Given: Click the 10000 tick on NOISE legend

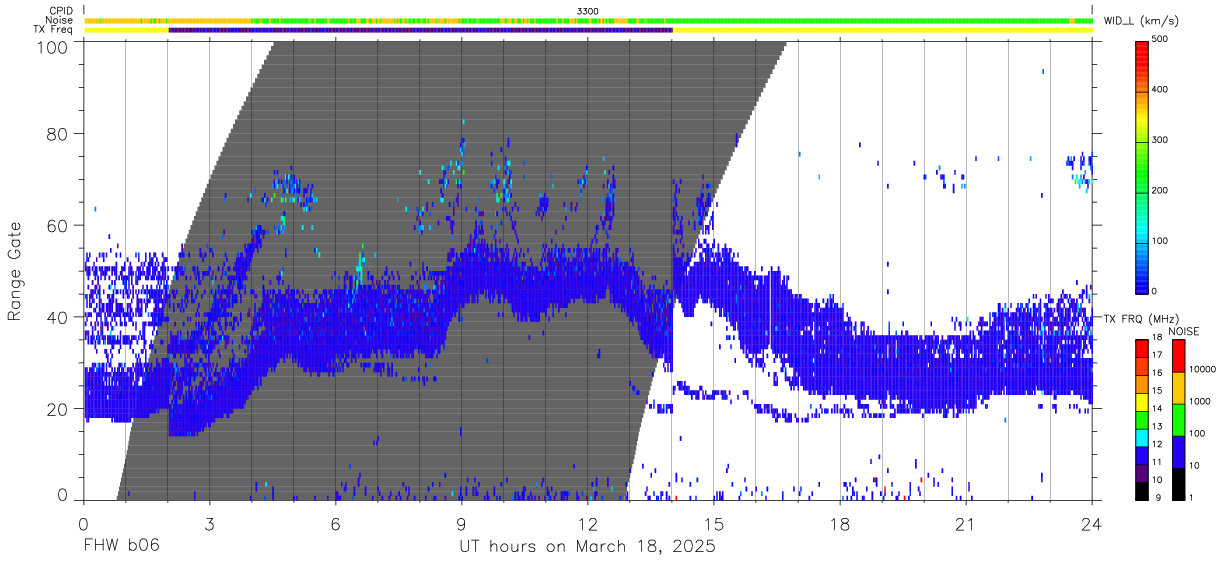Looking at the screenshot, I should [x=1203, y=371].
